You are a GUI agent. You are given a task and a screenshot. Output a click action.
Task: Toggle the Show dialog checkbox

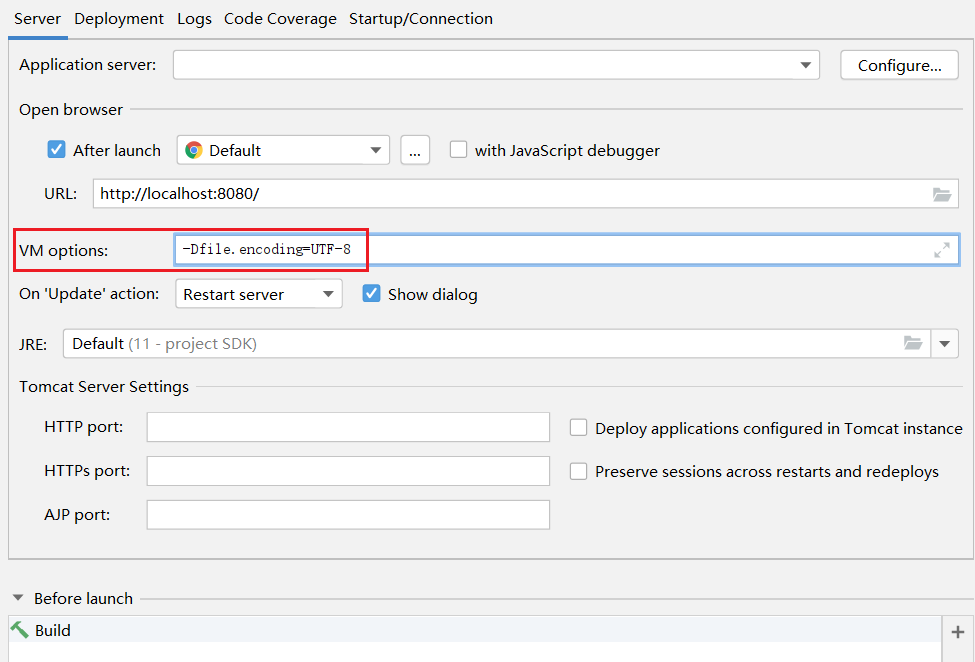click(x=372, y=294)
